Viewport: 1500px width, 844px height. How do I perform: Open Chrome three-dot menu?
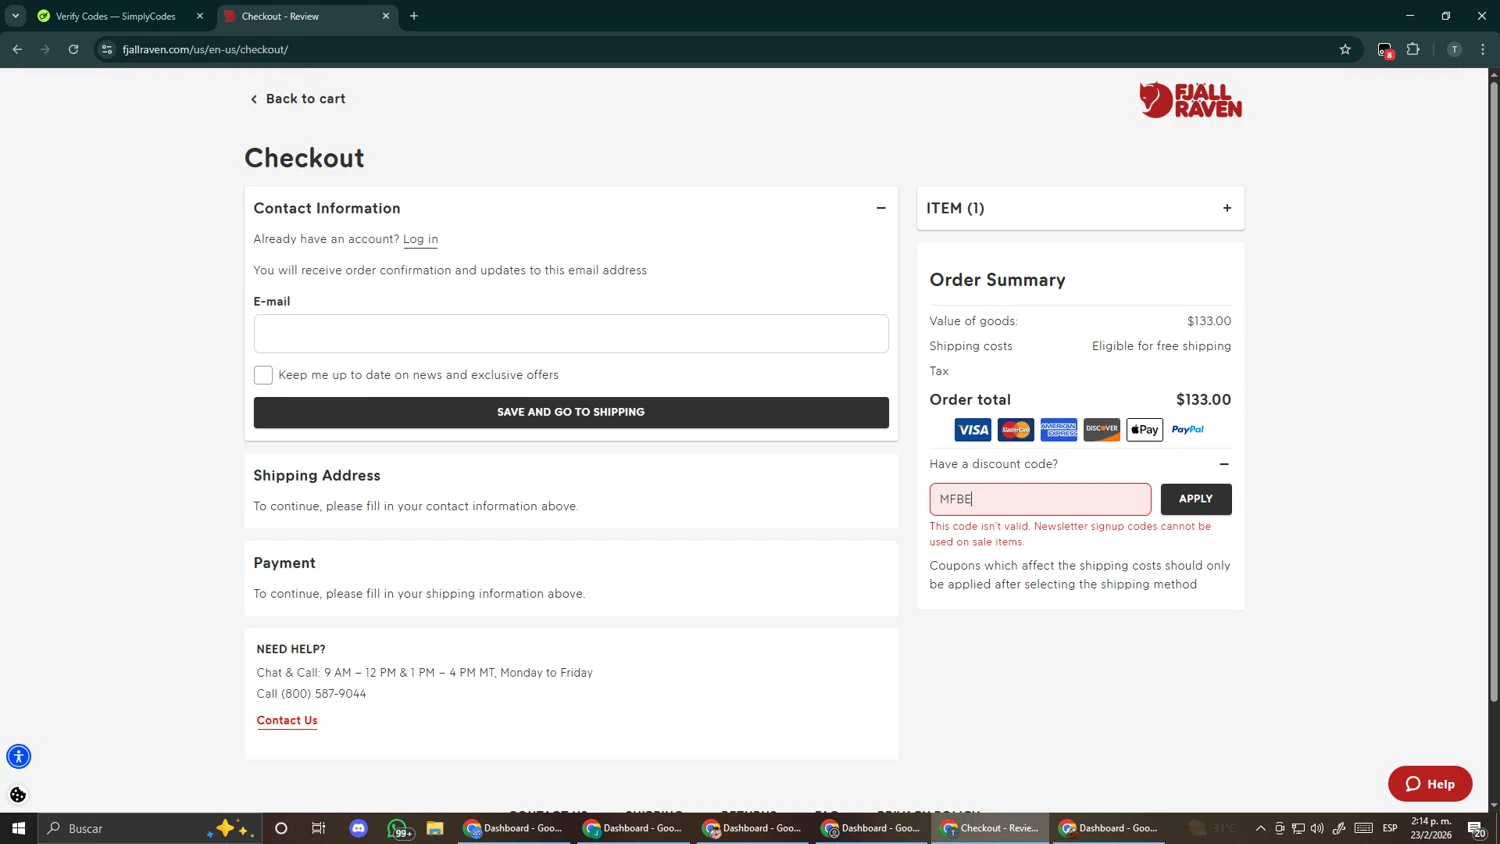1483,49
